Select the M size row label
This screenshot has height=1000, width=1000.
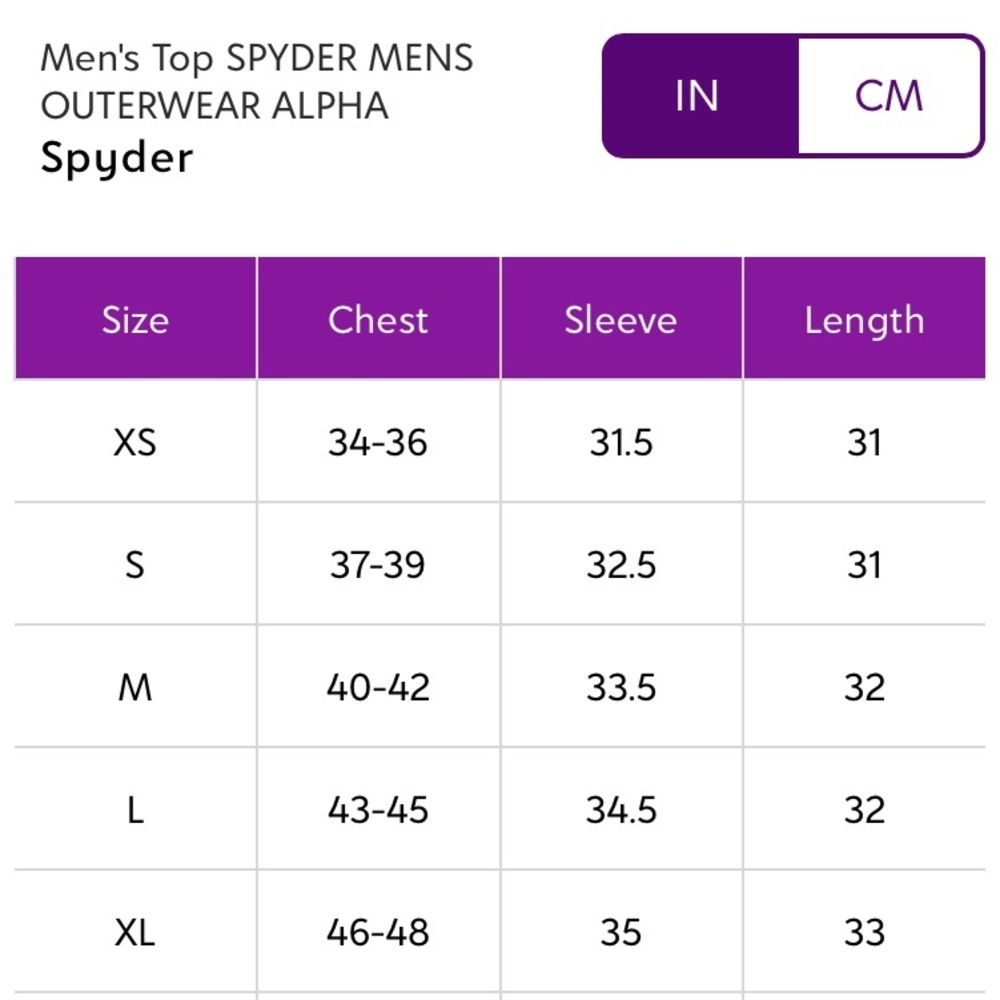135,688
